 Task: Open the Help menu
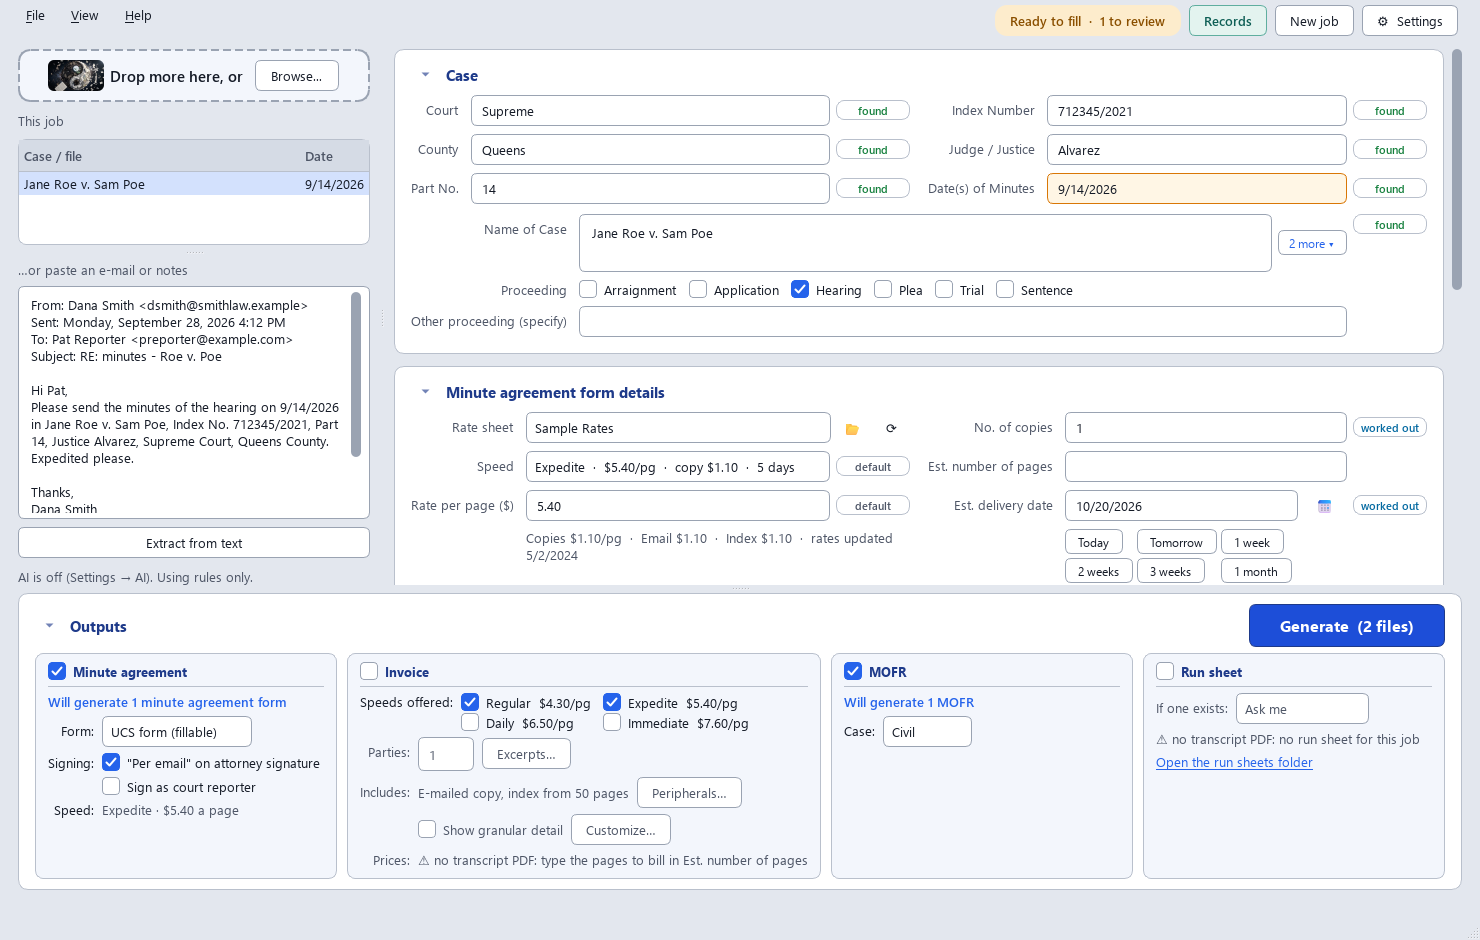pyautogui.click(x=138, y=16)
